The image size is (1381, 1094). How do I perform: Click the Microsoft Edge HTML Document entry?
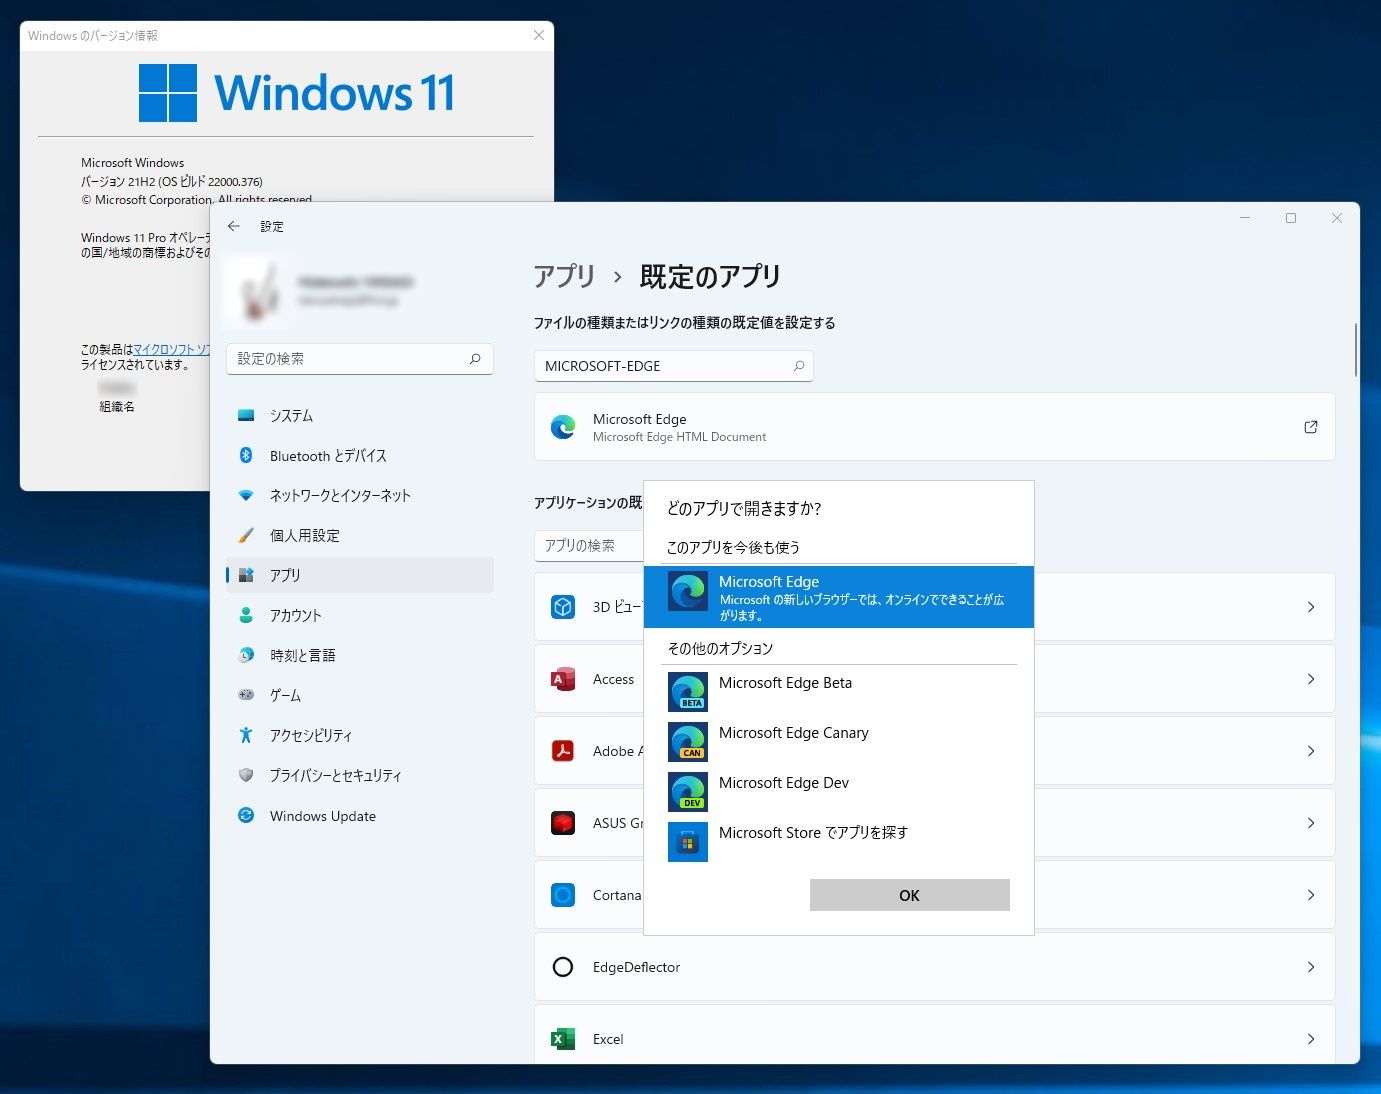pos(934,427)
